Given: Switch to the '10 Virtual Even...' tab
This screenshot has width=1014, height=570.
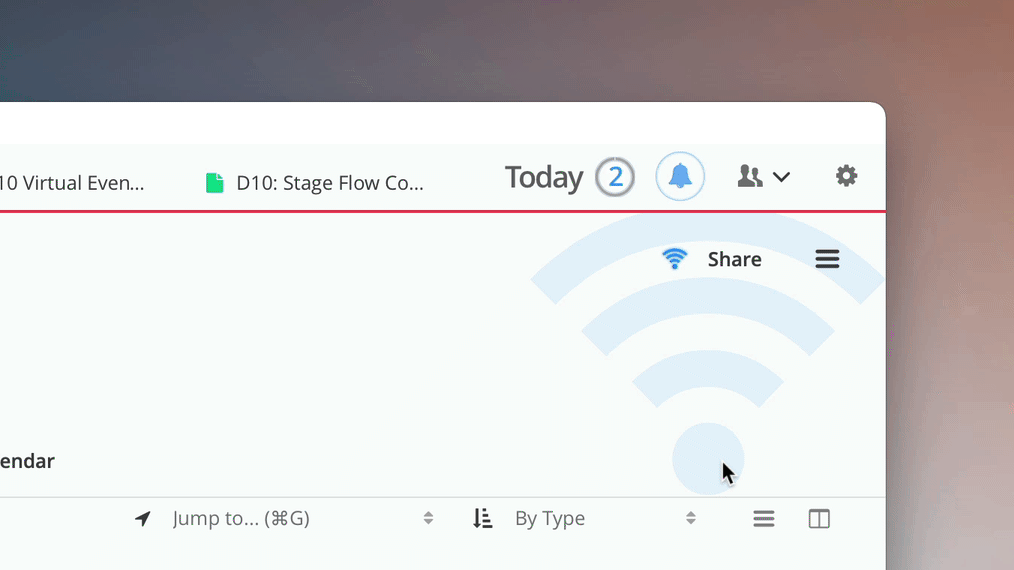Looking at the screenshot, I should (72, 183).
